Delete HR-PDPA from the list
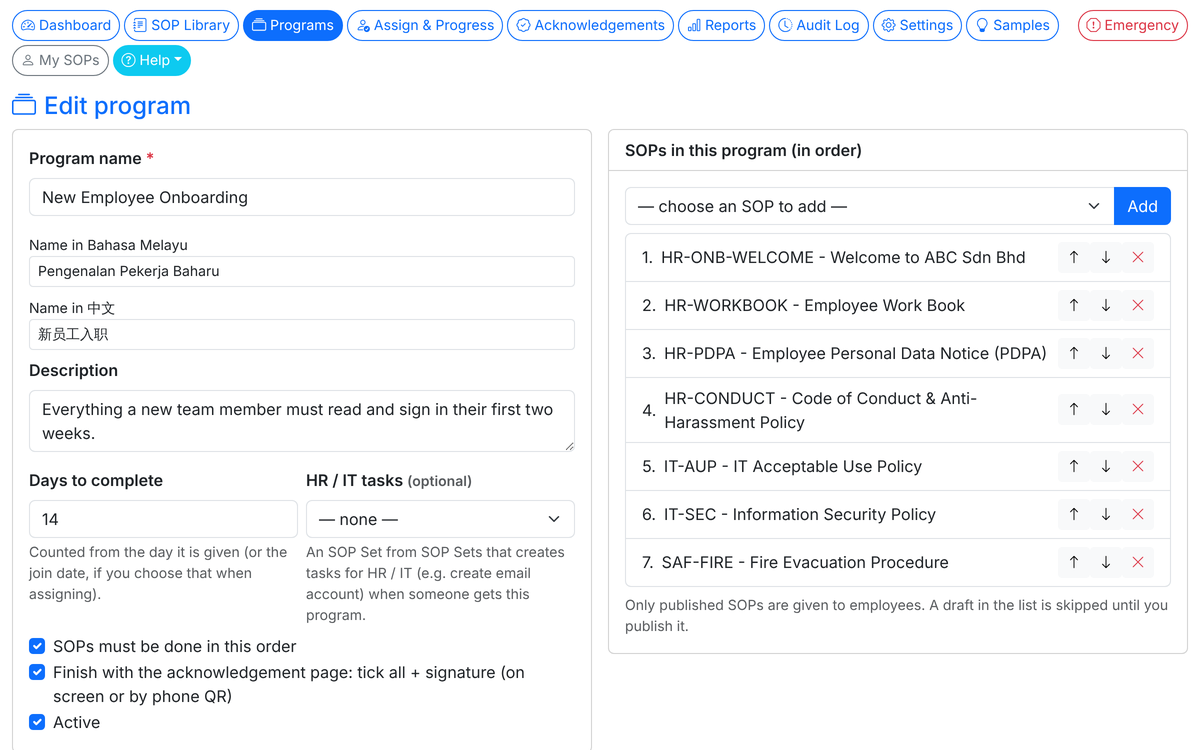The width and height of the screenshot is (1200, 750). click(1138, 354)
